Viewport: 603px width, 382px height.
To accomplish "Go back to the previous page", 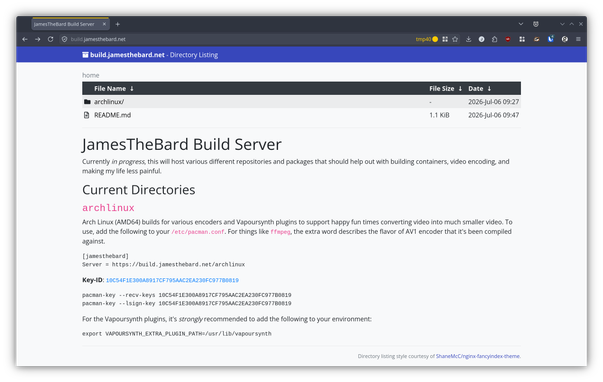I will [x=25, y=39].
